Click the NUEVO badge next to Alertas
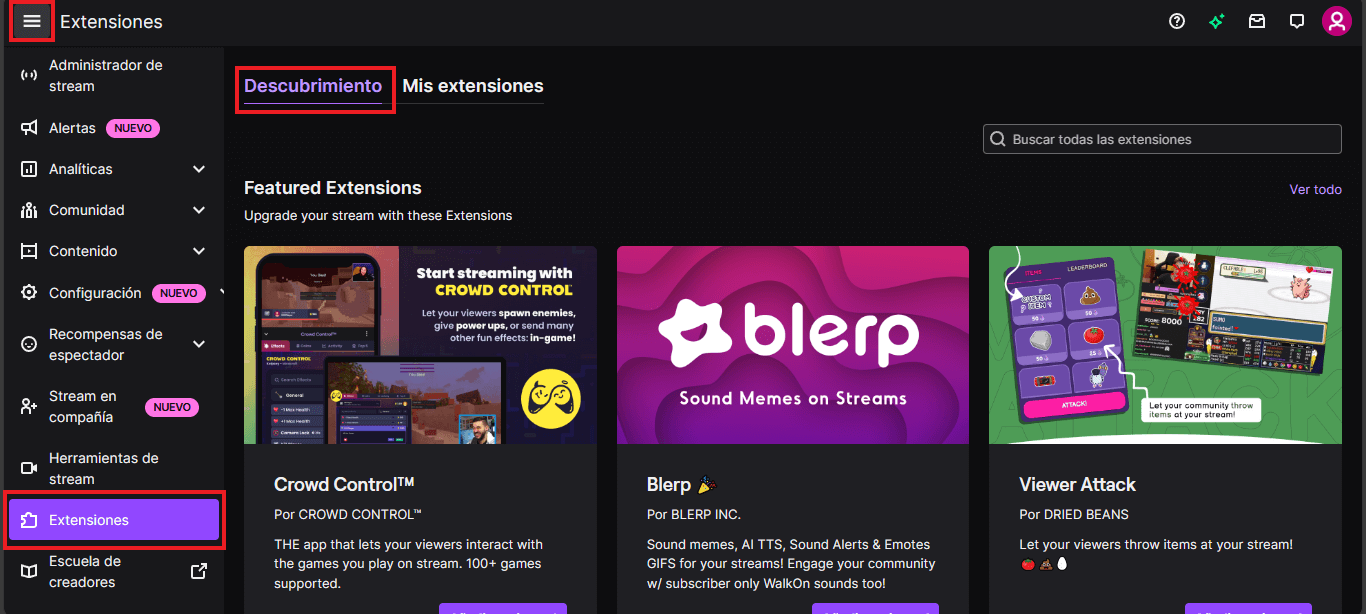The width and height of the screenshot is (1366, 614). coord(133,128)
